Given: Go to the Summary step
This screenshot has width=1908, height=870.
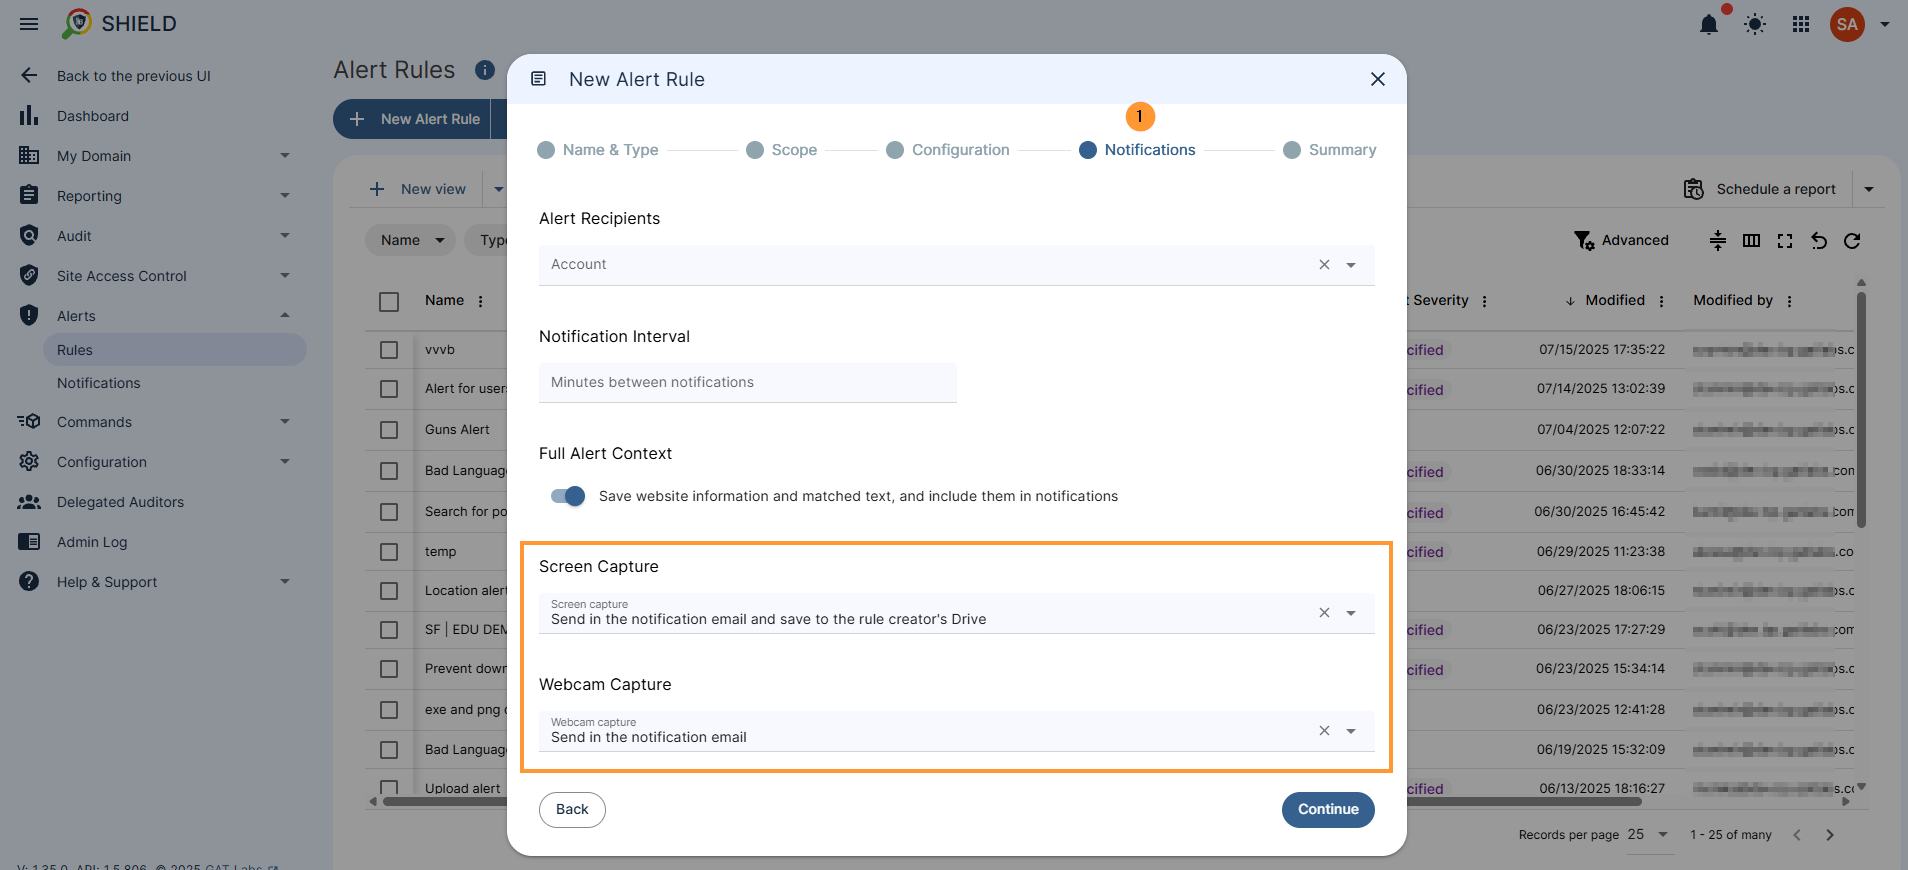Looking at the screenshot, I should pyautogui.click(x=1330, y=150).
